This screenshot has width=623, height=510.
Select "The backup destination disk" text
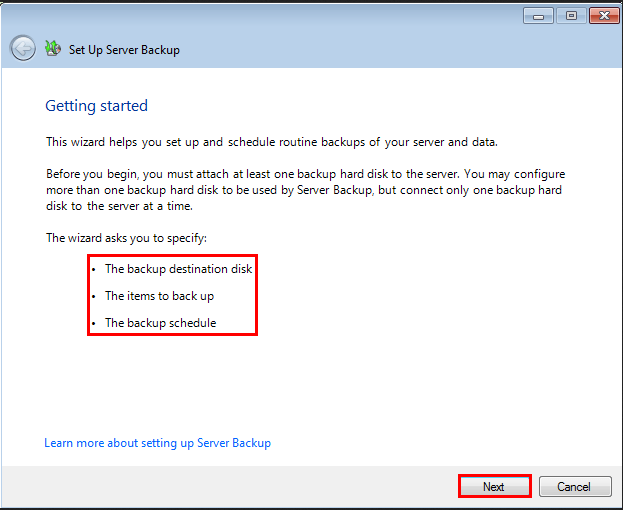point(179,269)
